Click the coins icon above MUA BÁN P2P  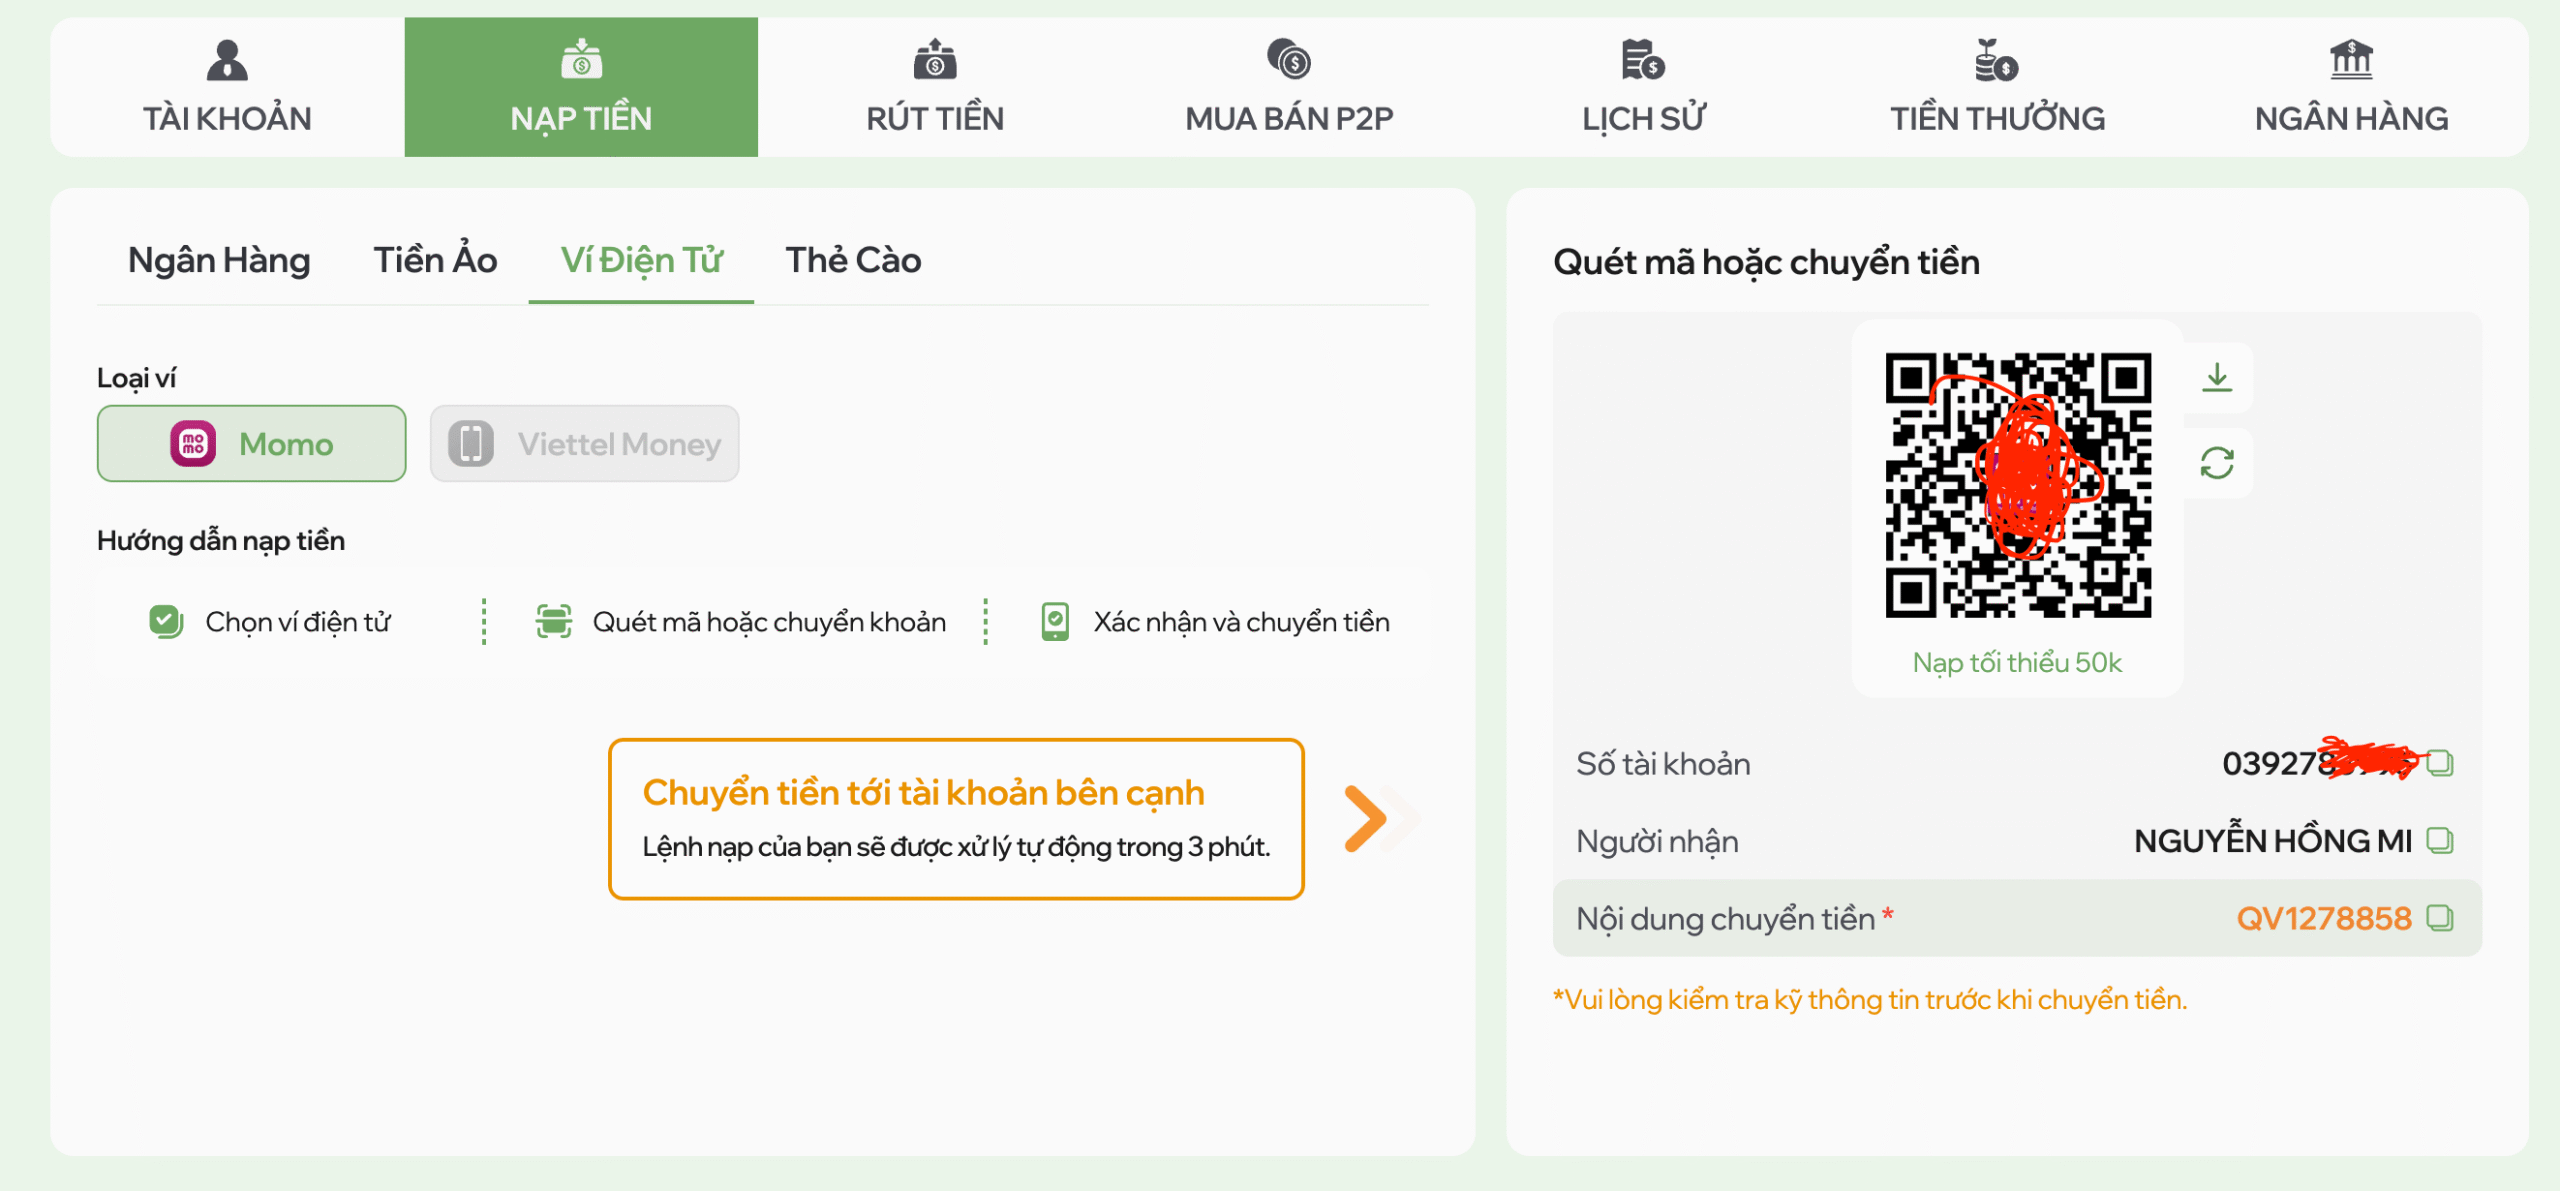click(x=1289, y=60)
